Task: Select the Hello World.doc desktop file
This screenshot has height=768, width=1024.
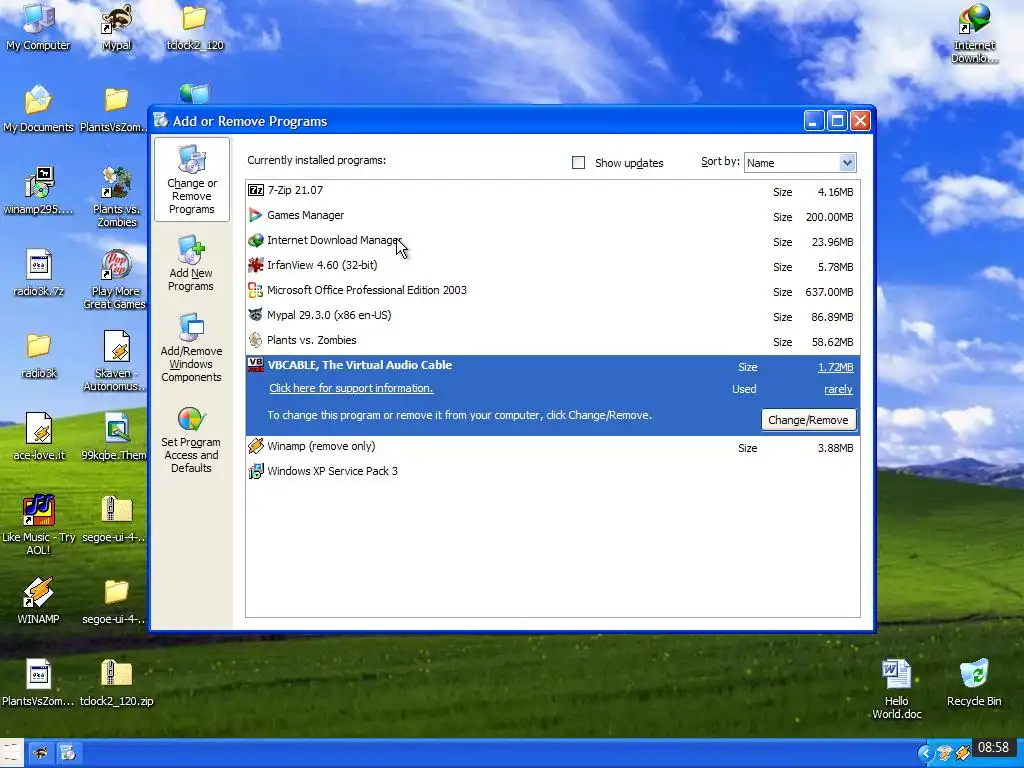Action: (897, 689)
